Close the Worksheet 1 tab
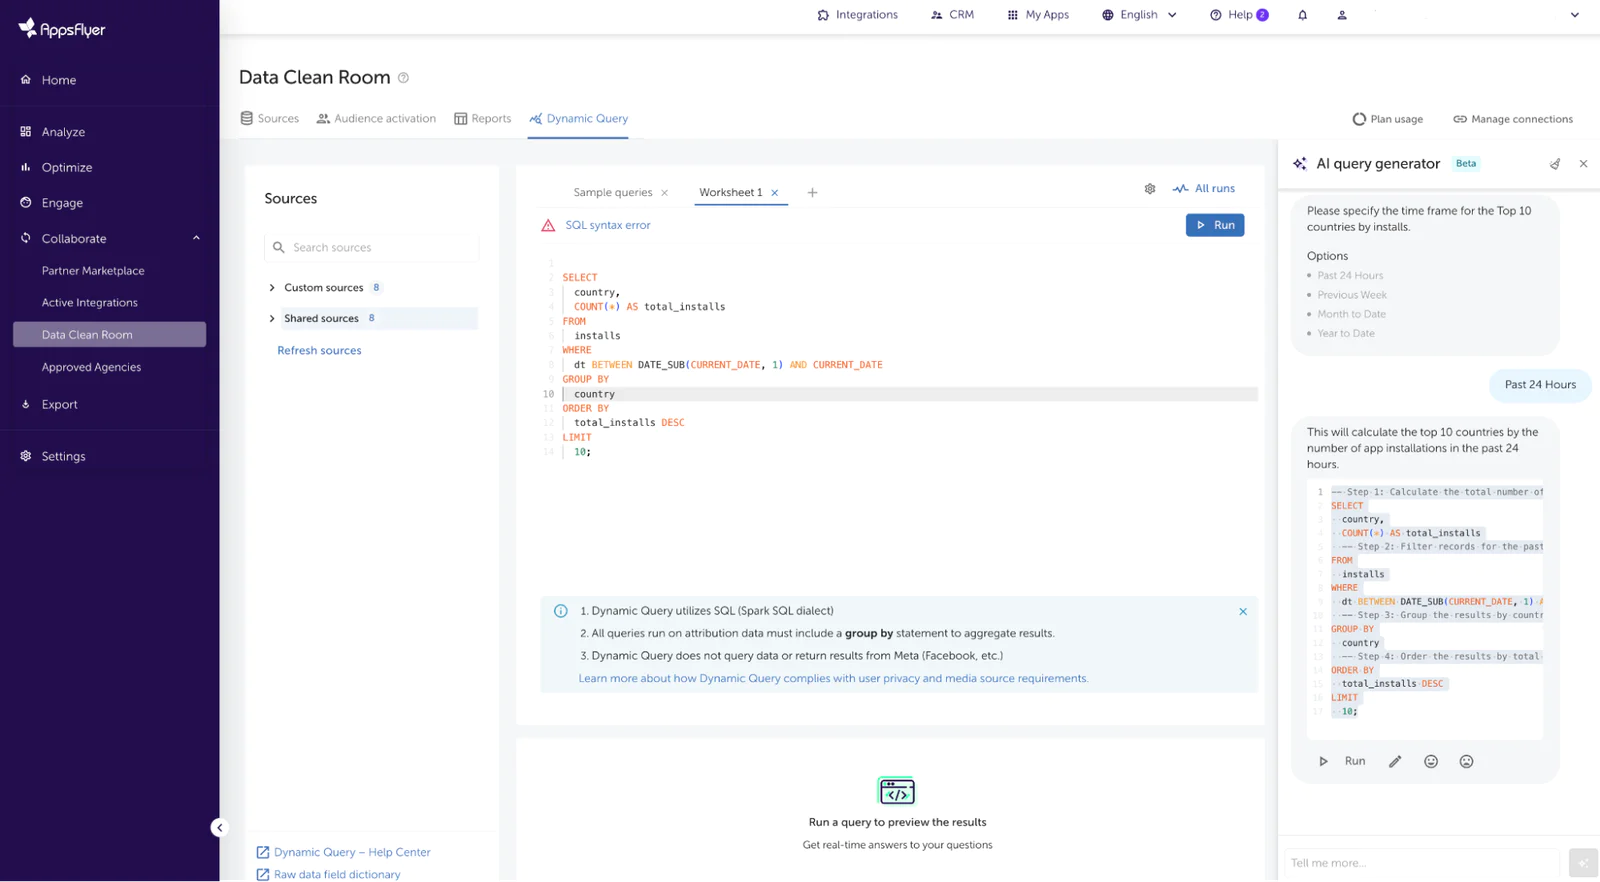 pos(775,193)
